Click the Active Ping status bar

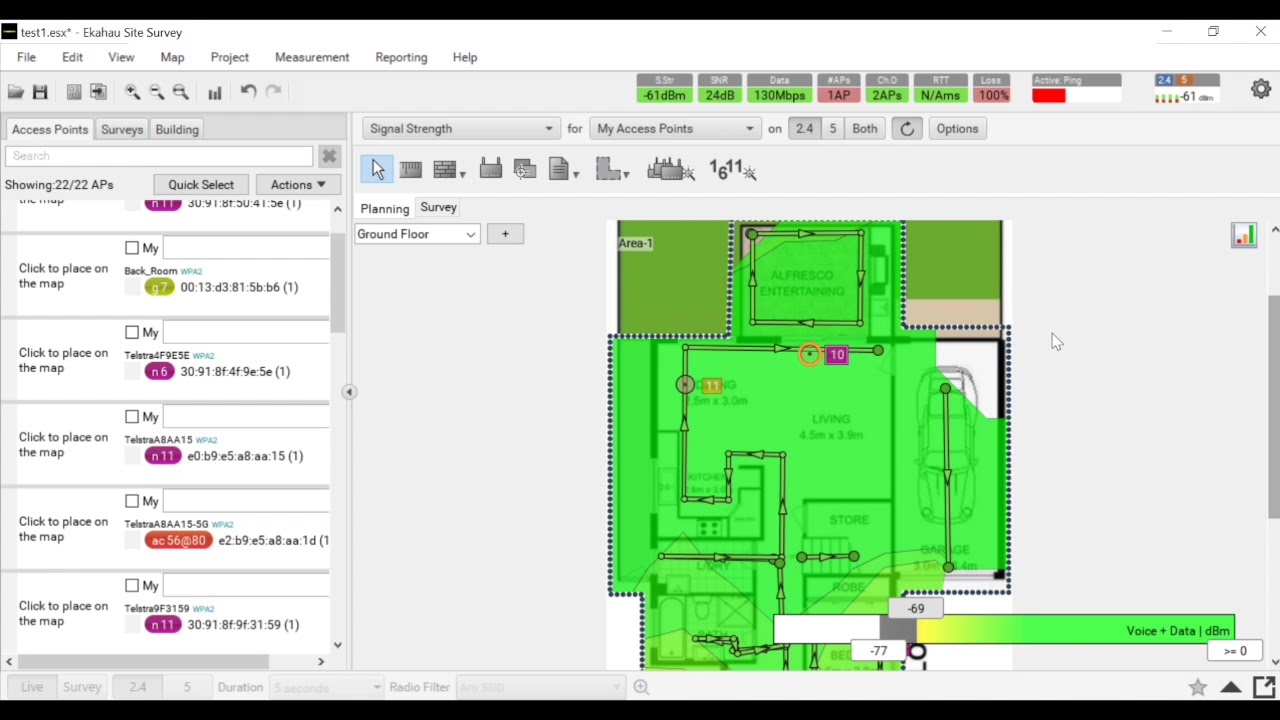click(x=1077, y=89)
